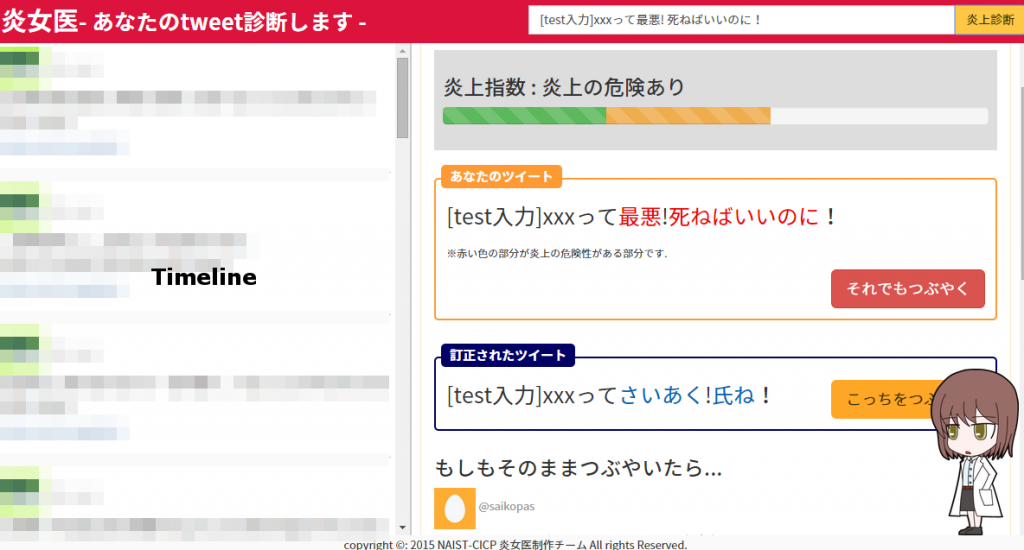Click the red text 最悪!死ねばいいのに
Screen dimensions: 1024x550
(x=718, y=217)
